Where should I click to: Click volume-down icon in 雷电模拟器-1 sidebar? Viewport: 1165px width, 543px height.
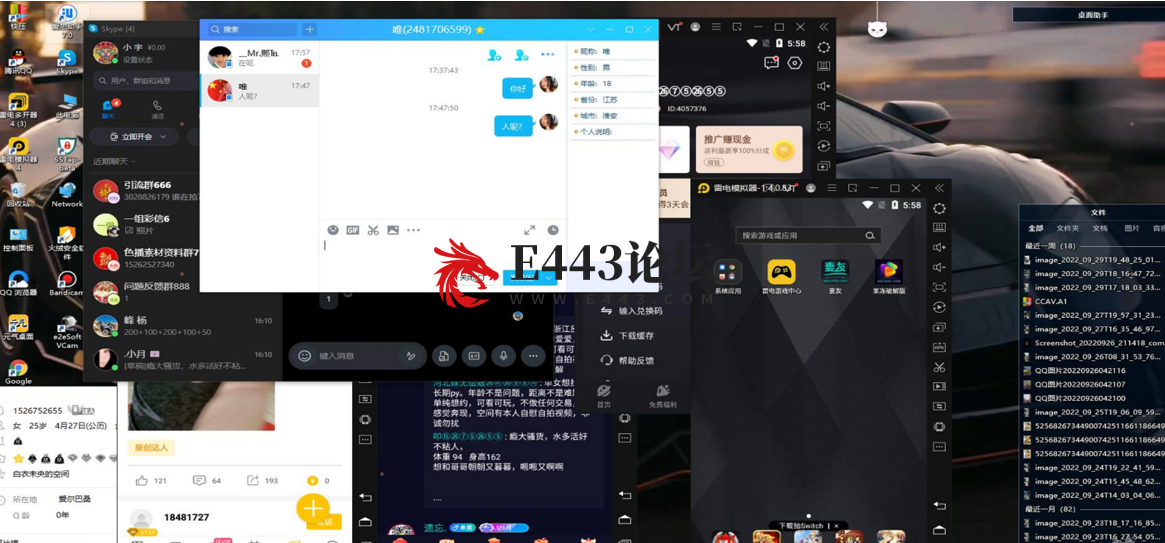(940, 267)
